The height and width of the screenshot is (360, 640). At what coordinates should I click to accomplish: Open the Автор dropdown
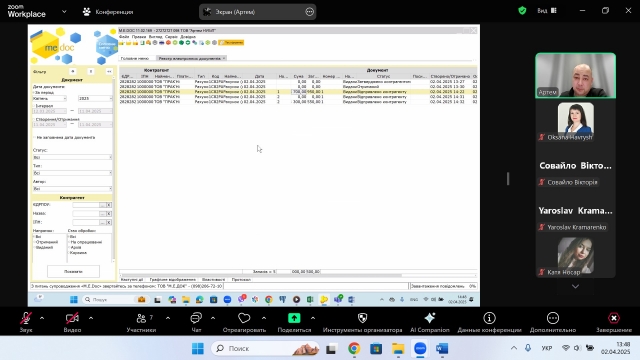point(72,189)
